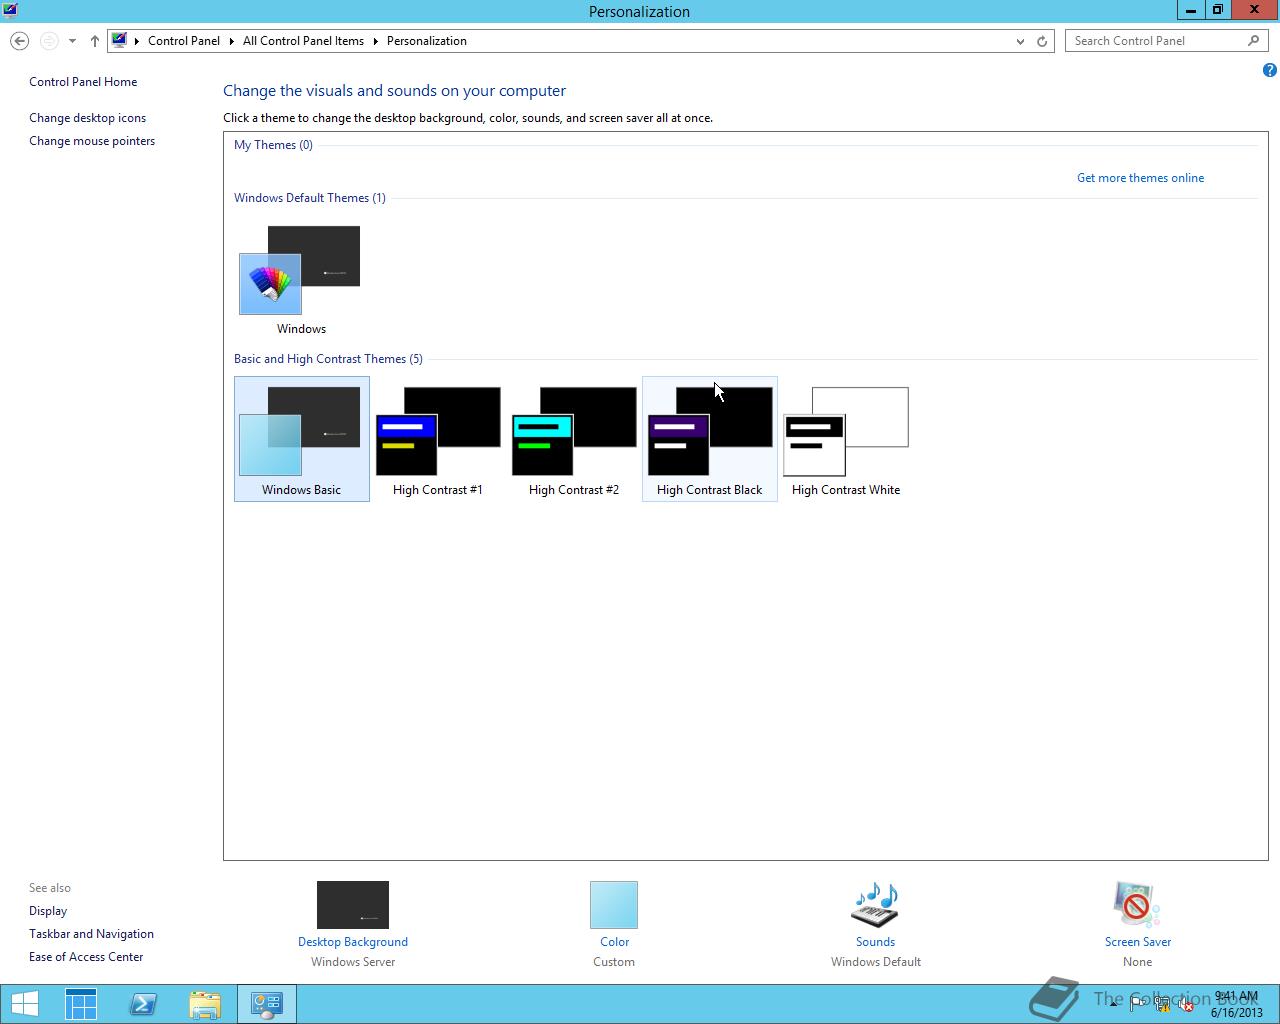
Task: Go up one level with Up arrow
Action: point(95,41)
